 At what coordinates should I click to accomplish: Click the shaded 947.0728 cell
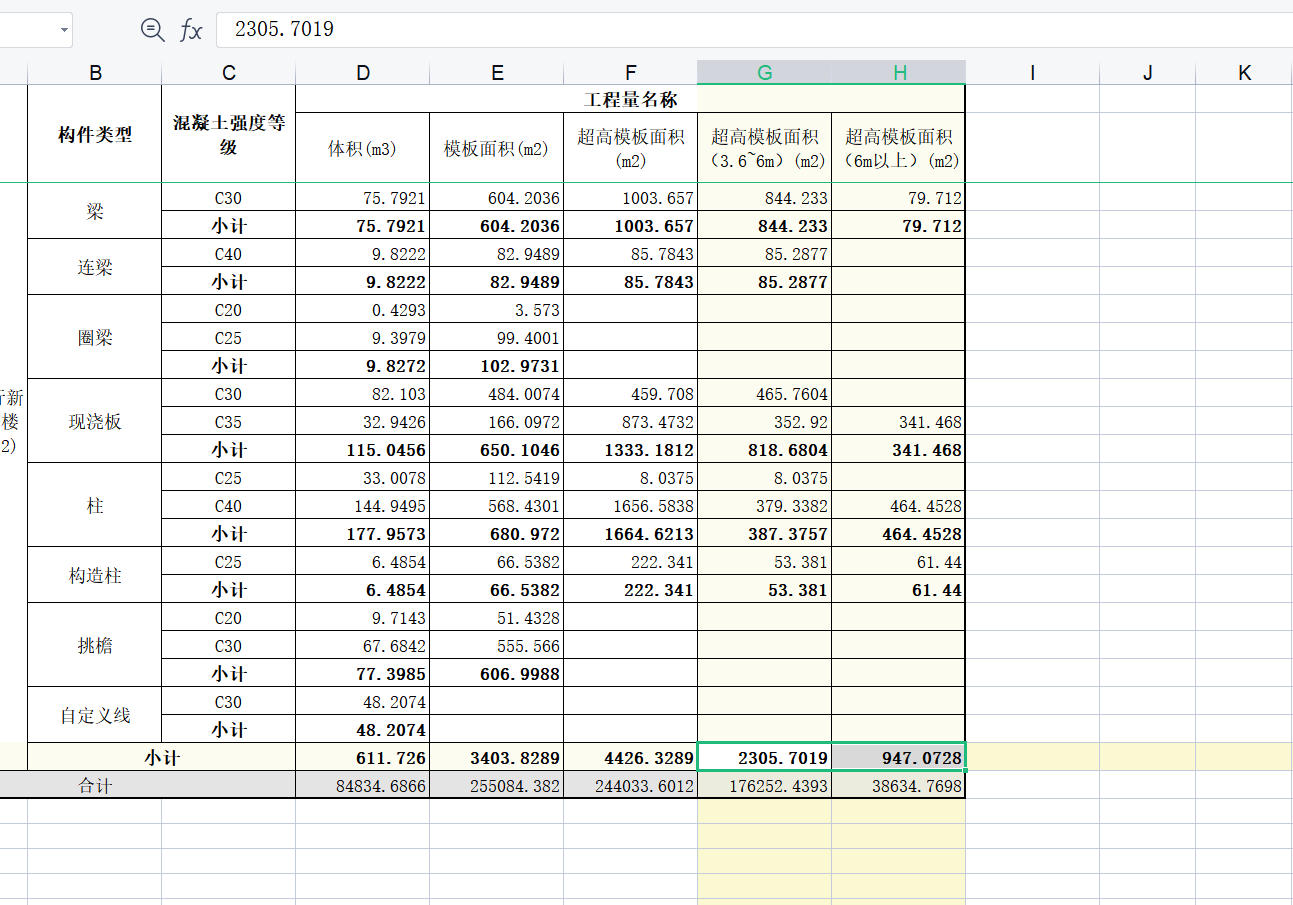(x=899, y=757)
